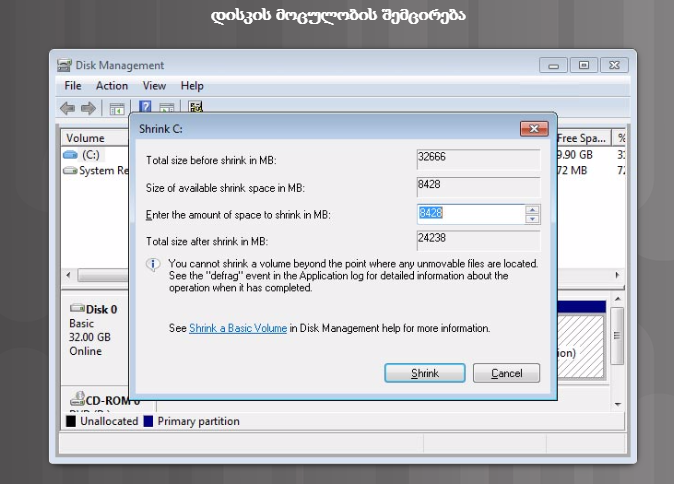This screenshot has width=674, height=484.
Task: Select the (C:) volume drive icon
Action: coord(70,155)
